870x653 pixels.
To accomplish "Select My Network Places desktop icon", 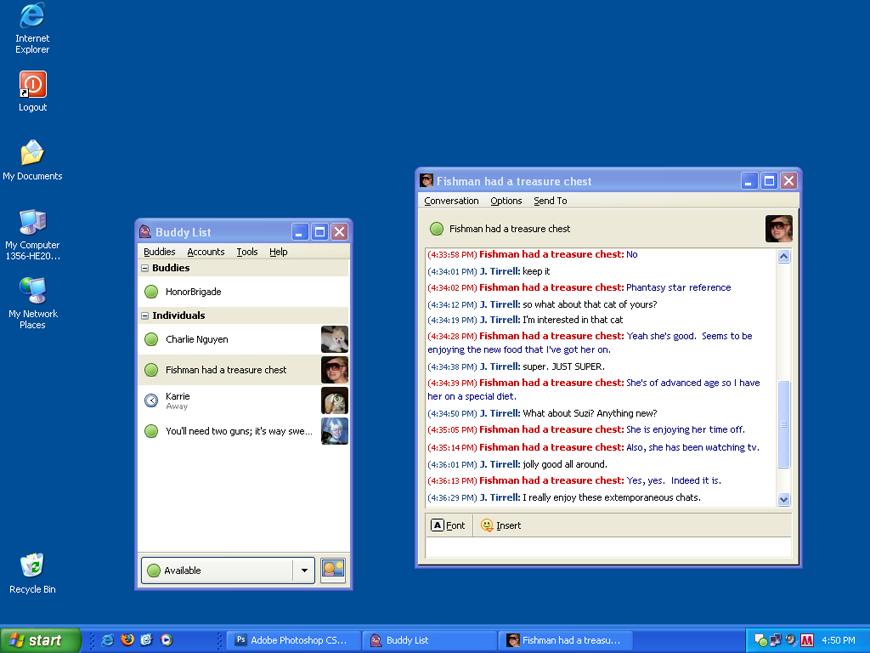I will (32, 290).
